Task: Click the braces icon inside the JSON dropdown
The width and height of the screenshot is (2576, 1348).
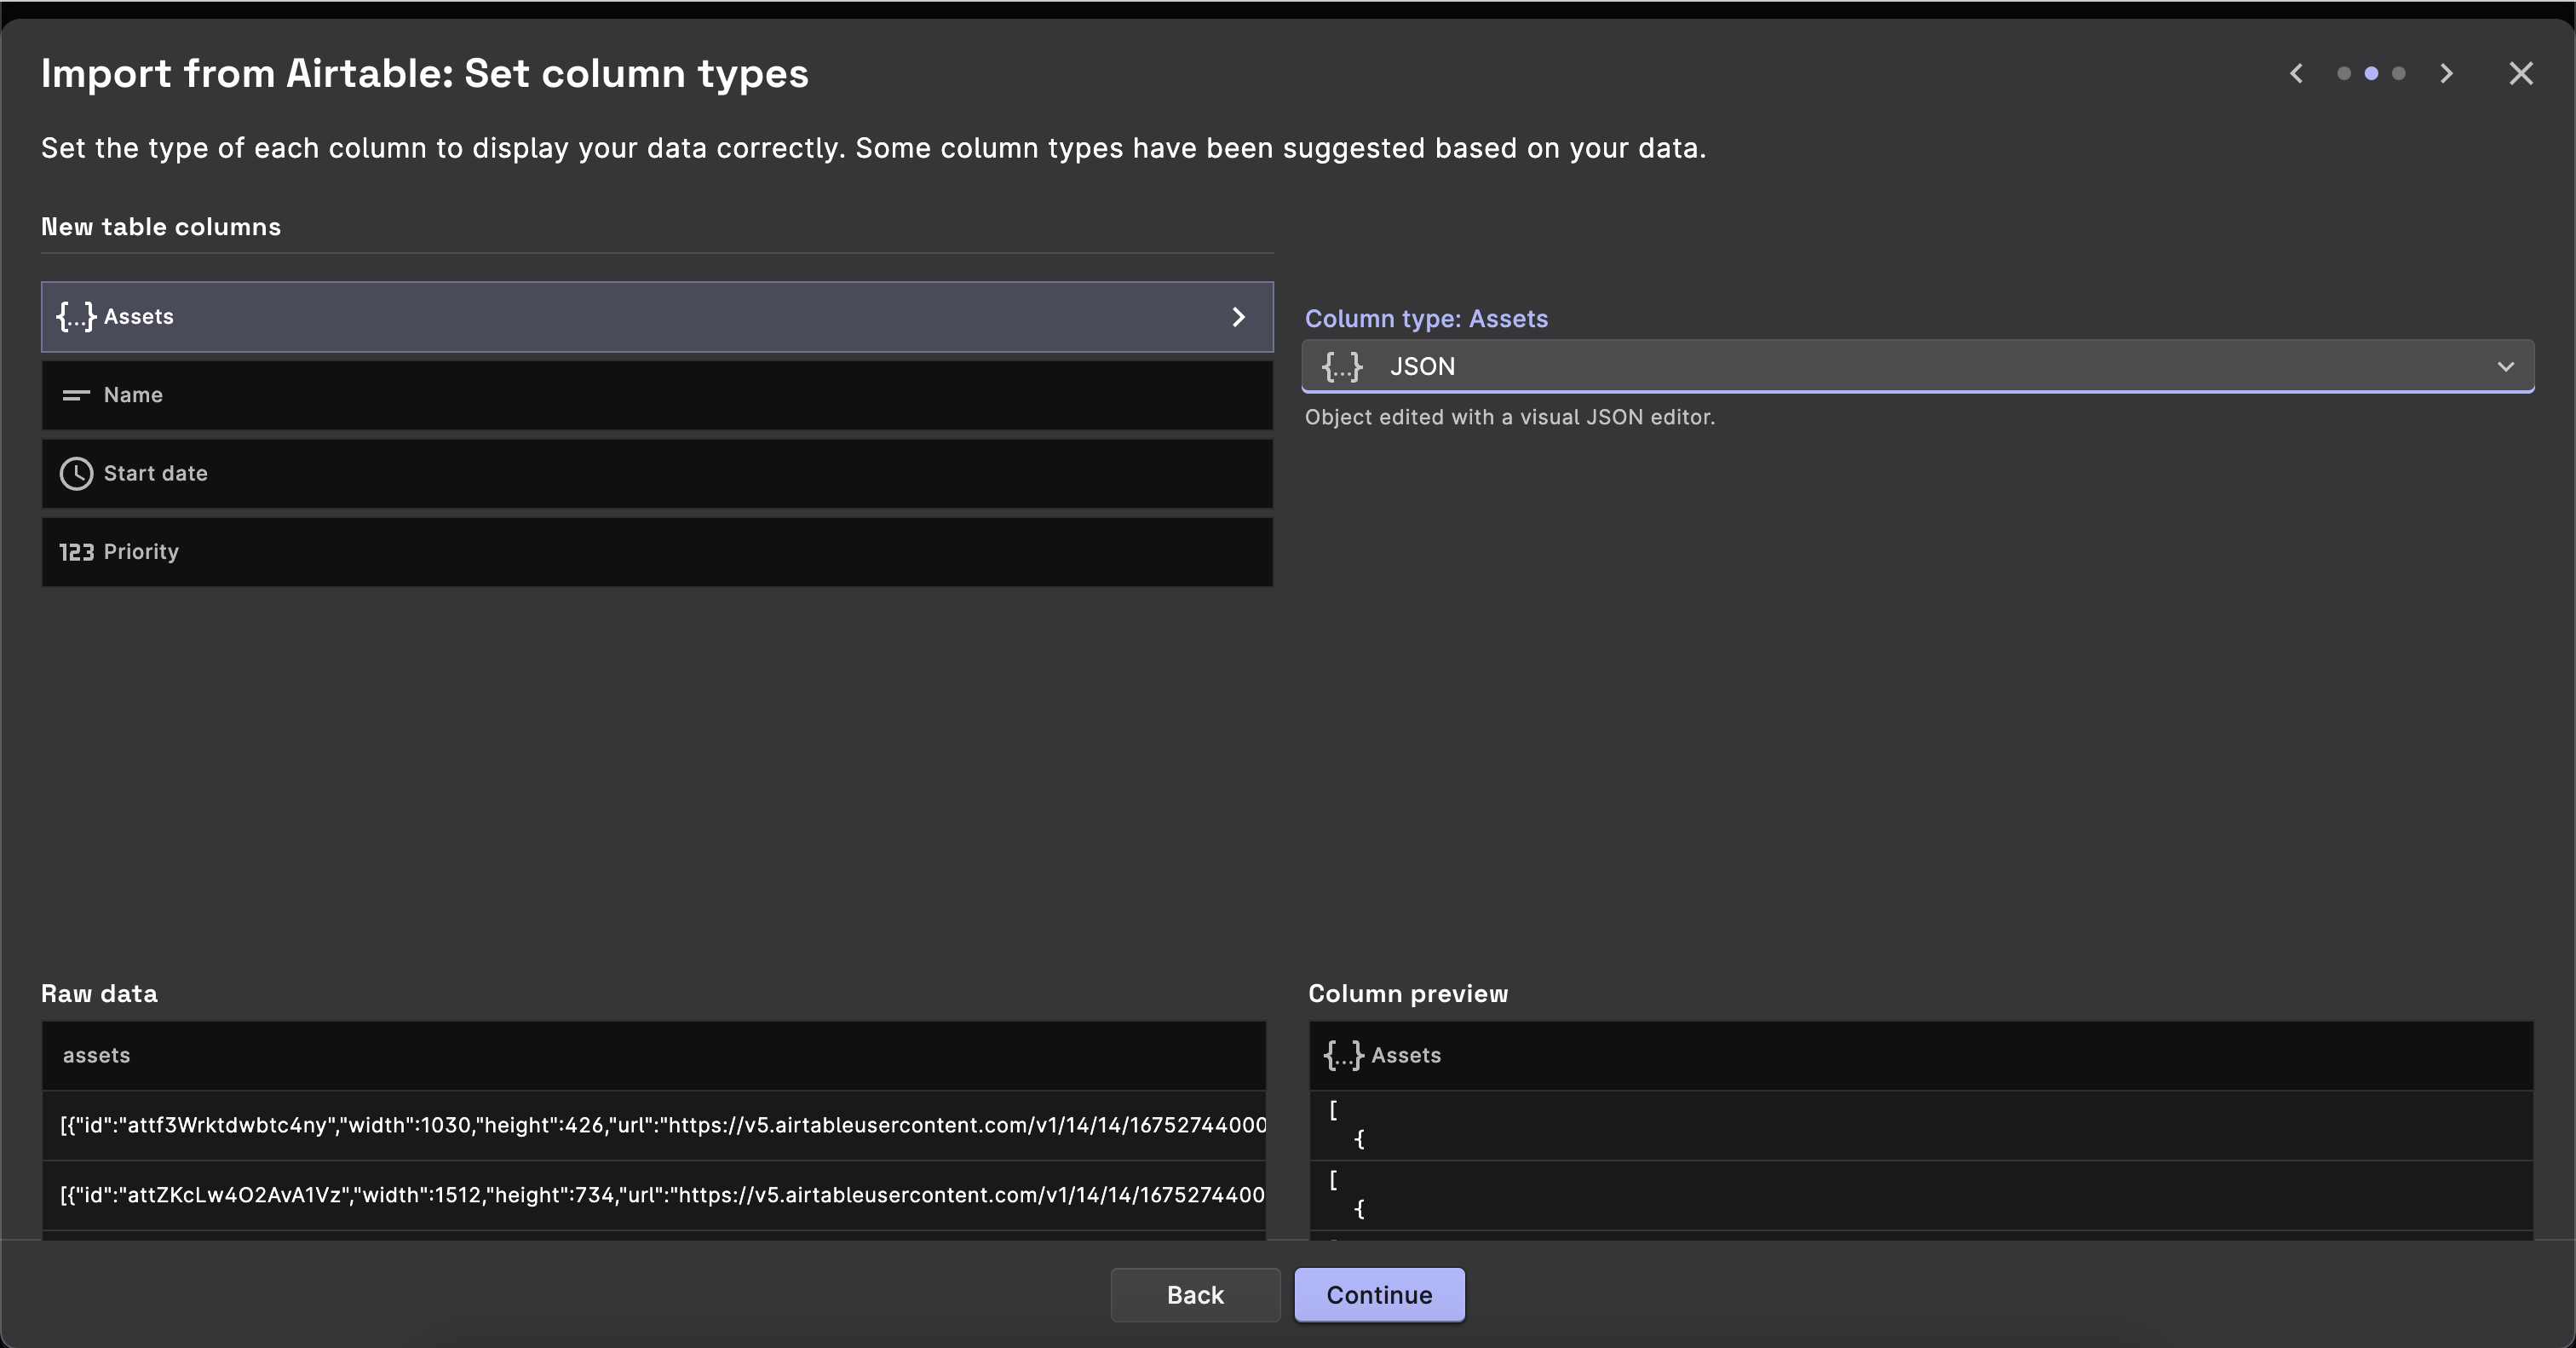Action: tap(1342, 366)
